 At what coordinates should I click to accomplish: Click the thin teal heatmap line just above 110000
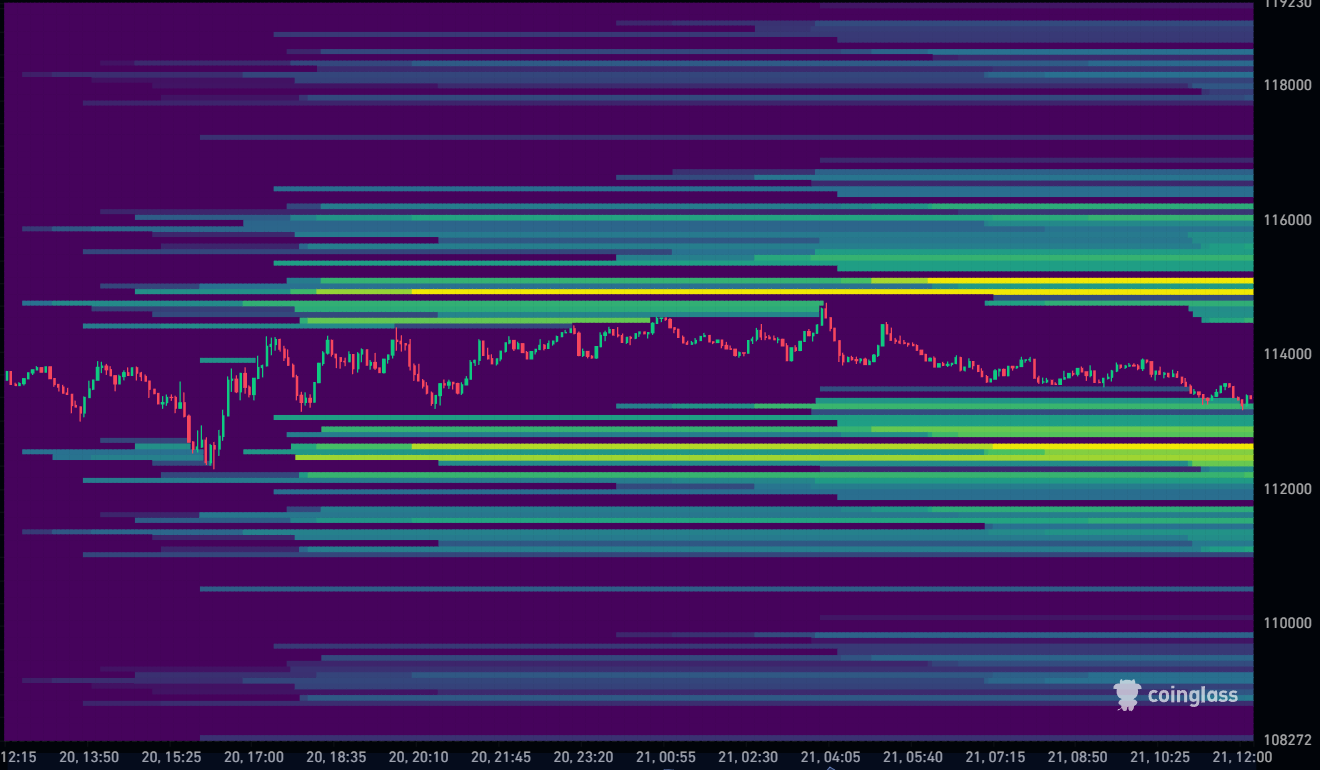pos(726,589)
